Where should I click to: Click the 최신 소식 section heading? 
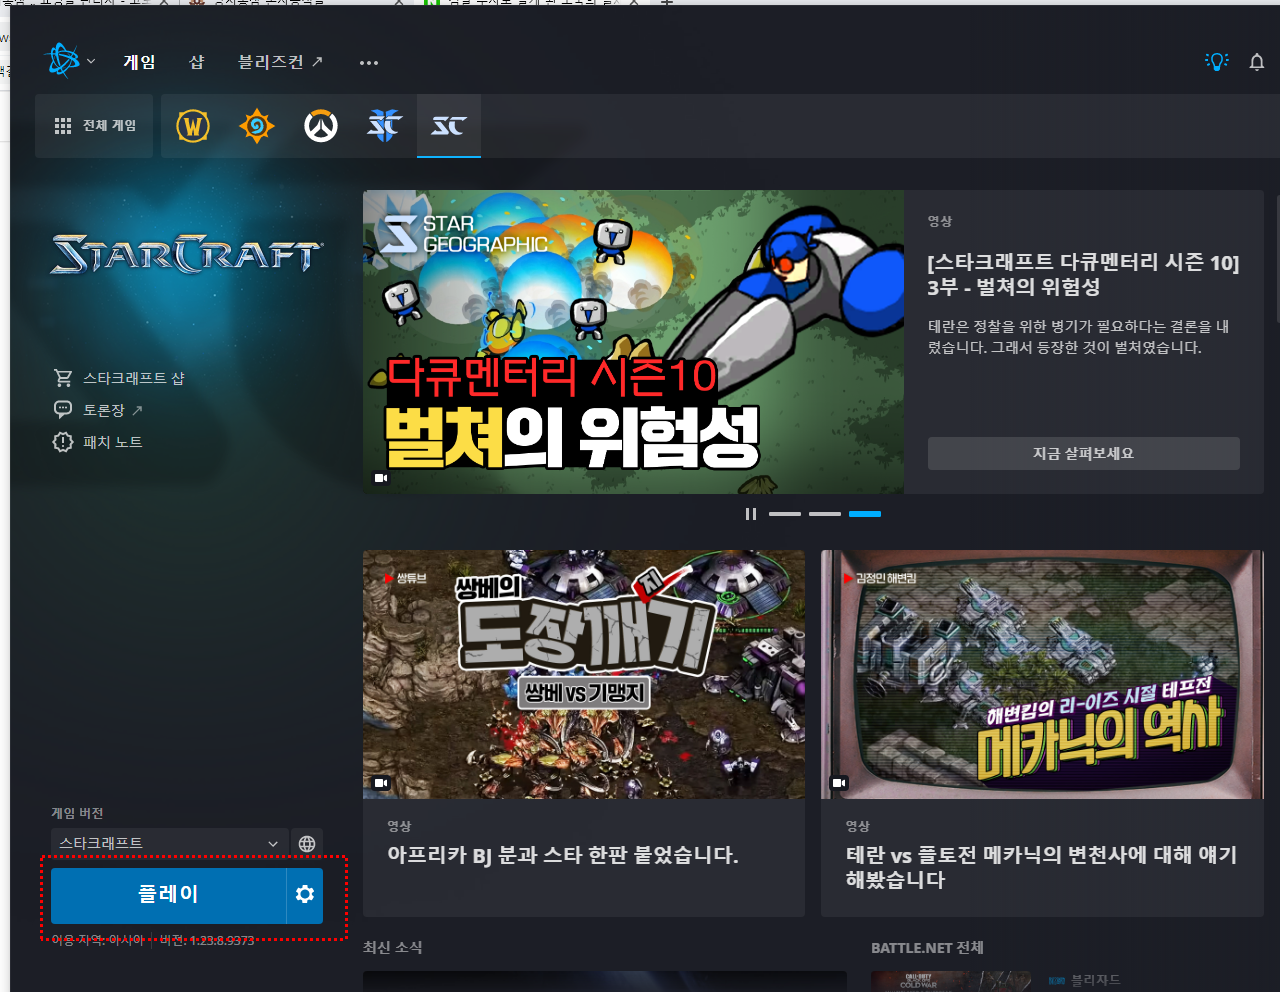click(393, 947)
